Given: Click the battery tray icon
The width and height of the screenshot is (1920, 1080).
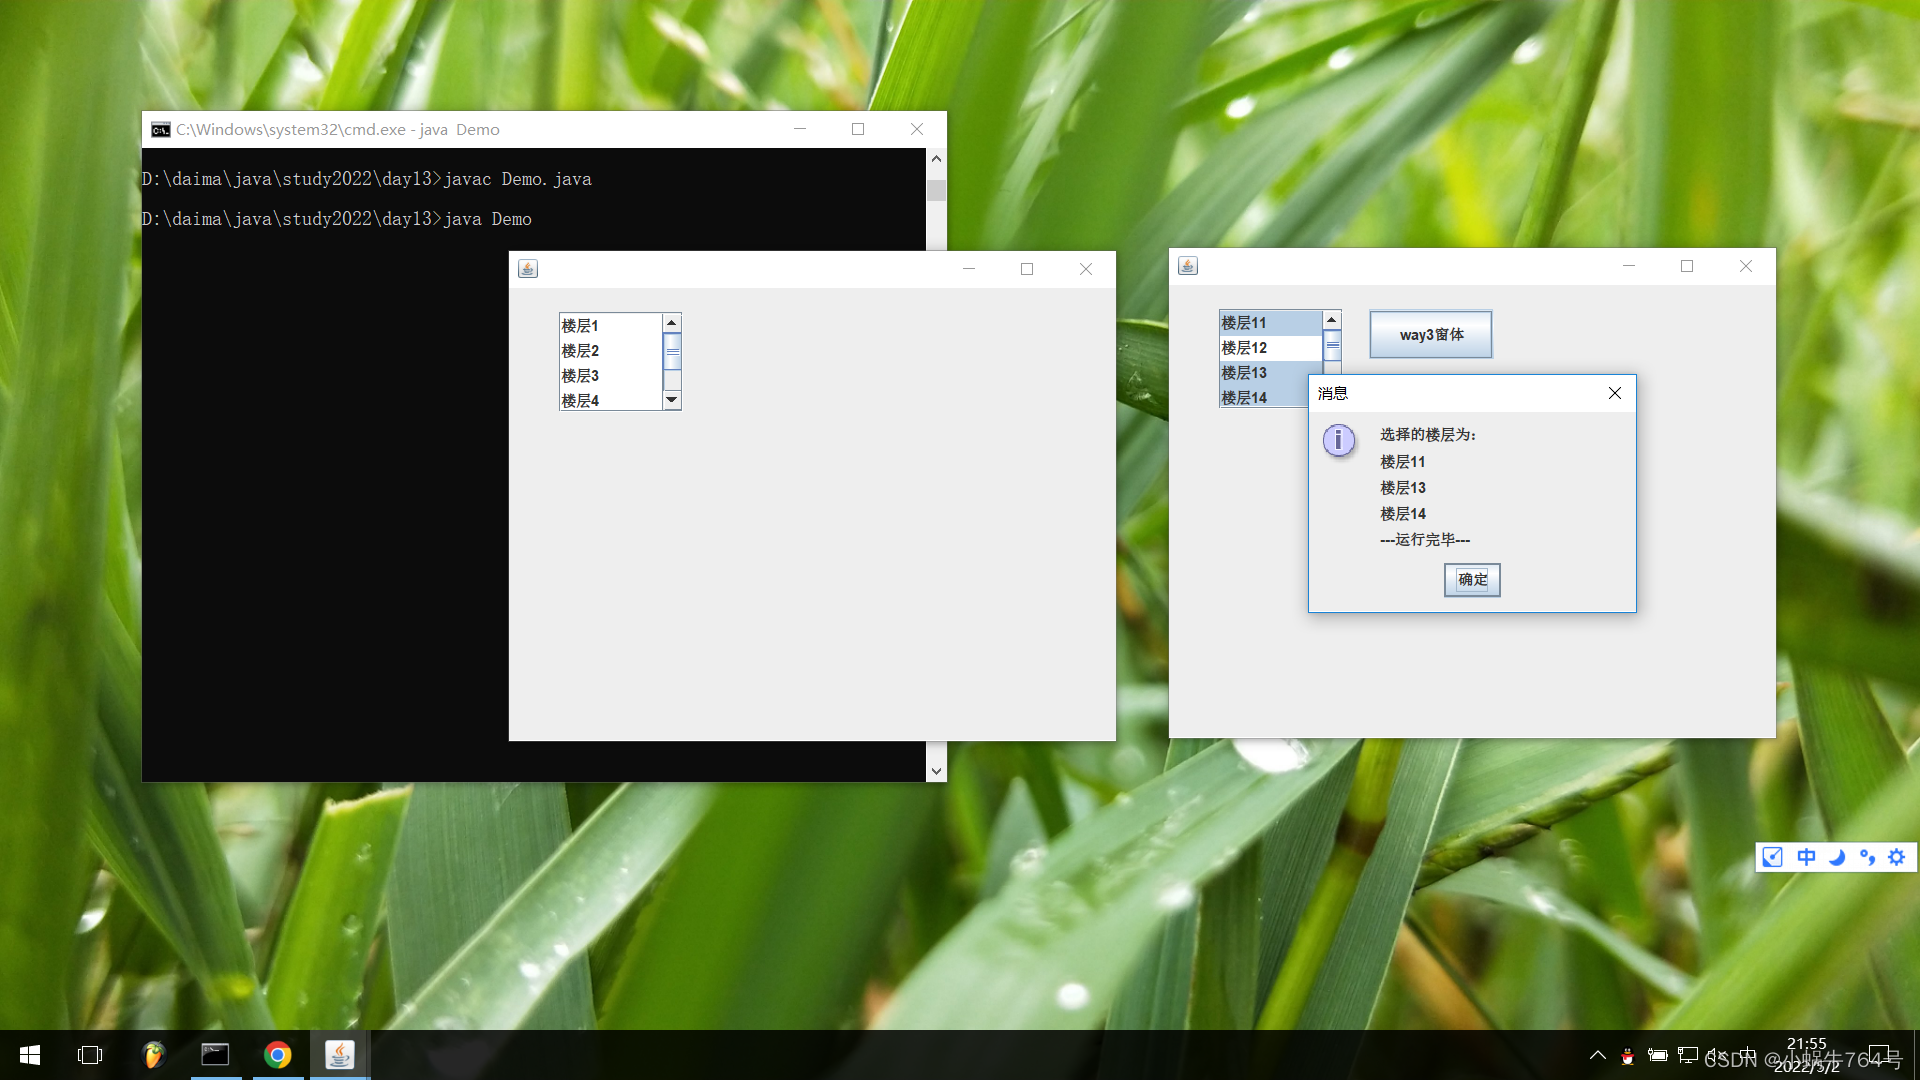Looking at the screenshot, I should pyautogui.click(x=1658, y=1055).
